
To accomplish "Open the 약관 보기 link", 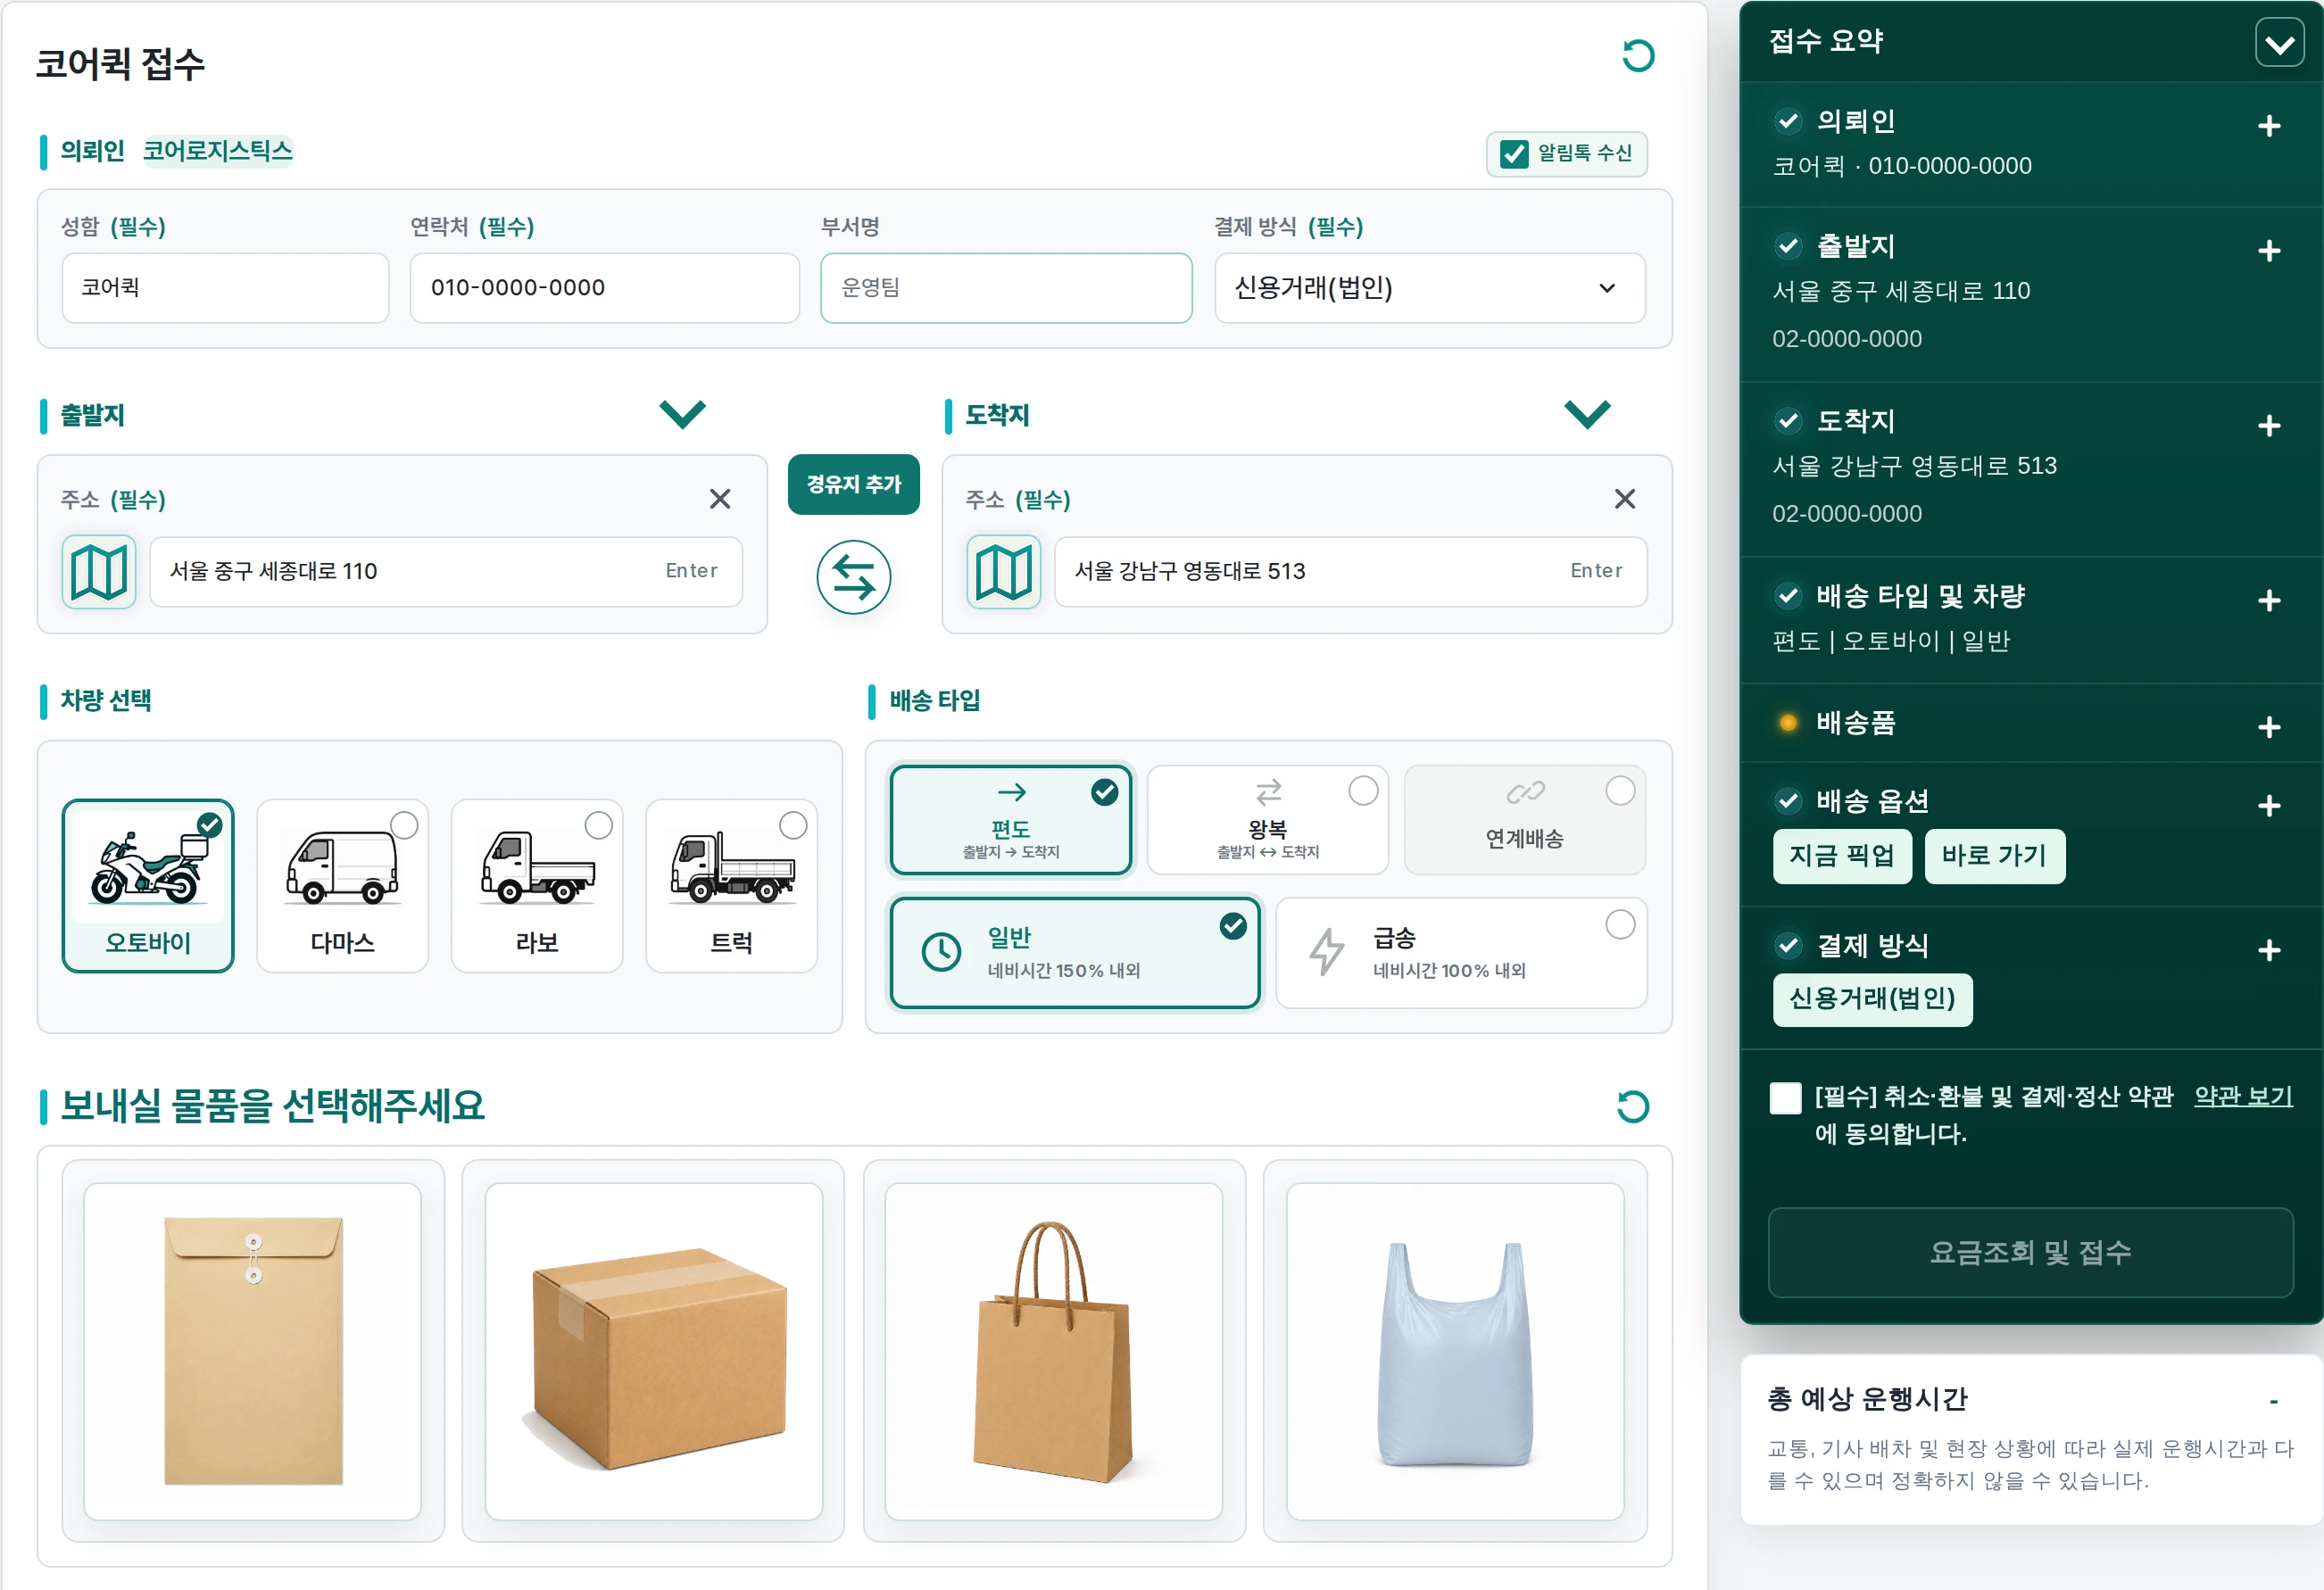I will click(2243, 1096).
